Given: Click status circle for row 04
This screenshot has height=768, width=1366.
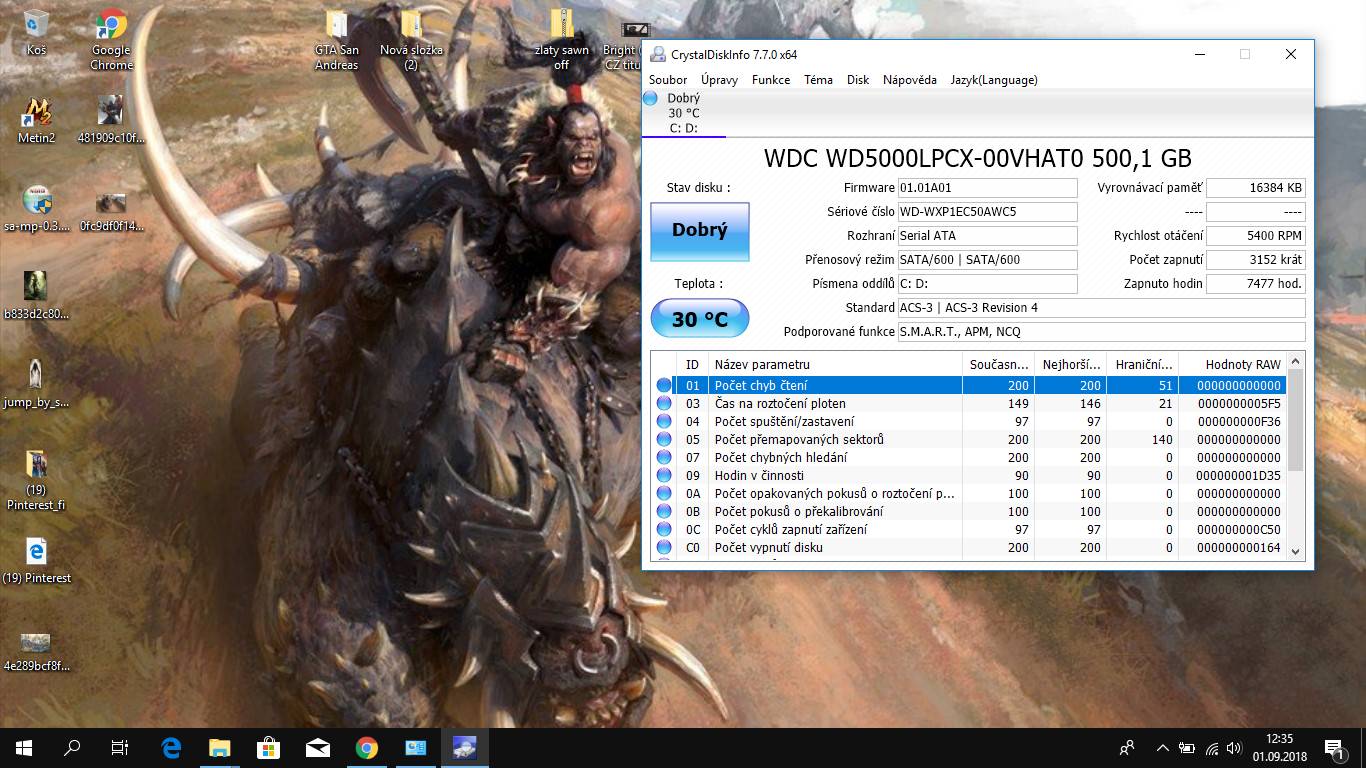Looking at the screenshot, I should click(x=664, y=421).
